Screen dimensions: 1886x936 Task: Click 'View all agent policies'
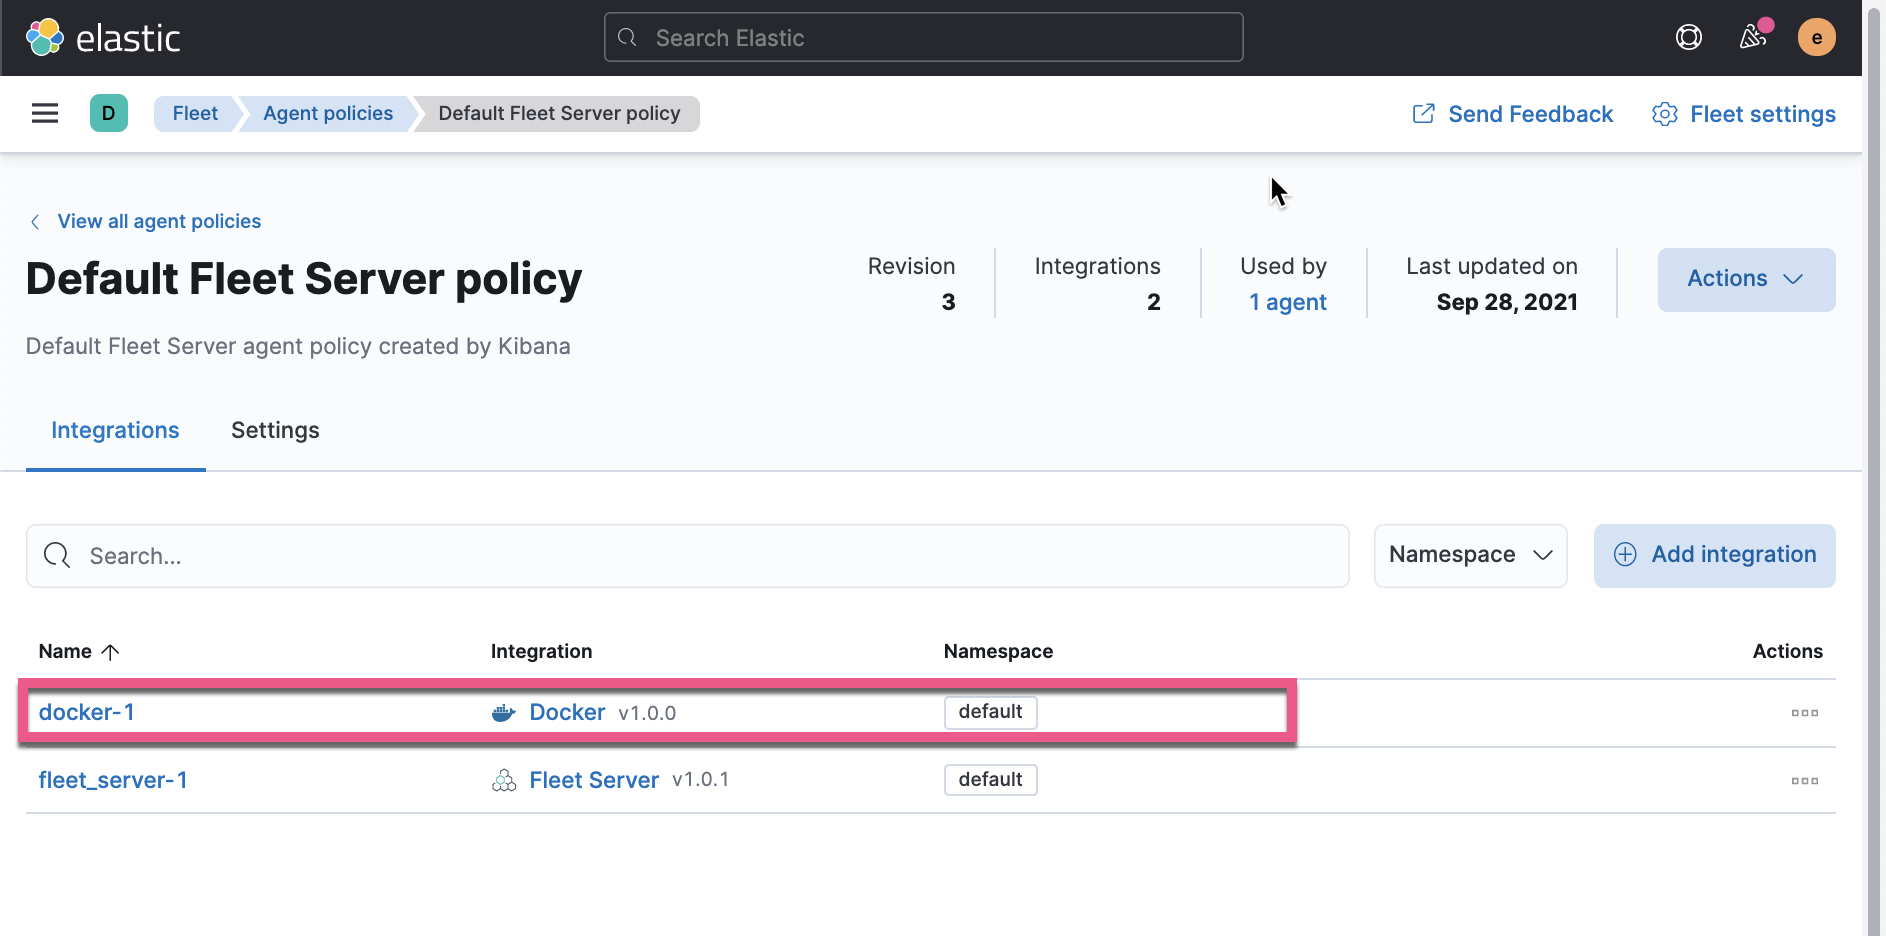(158, 221)
